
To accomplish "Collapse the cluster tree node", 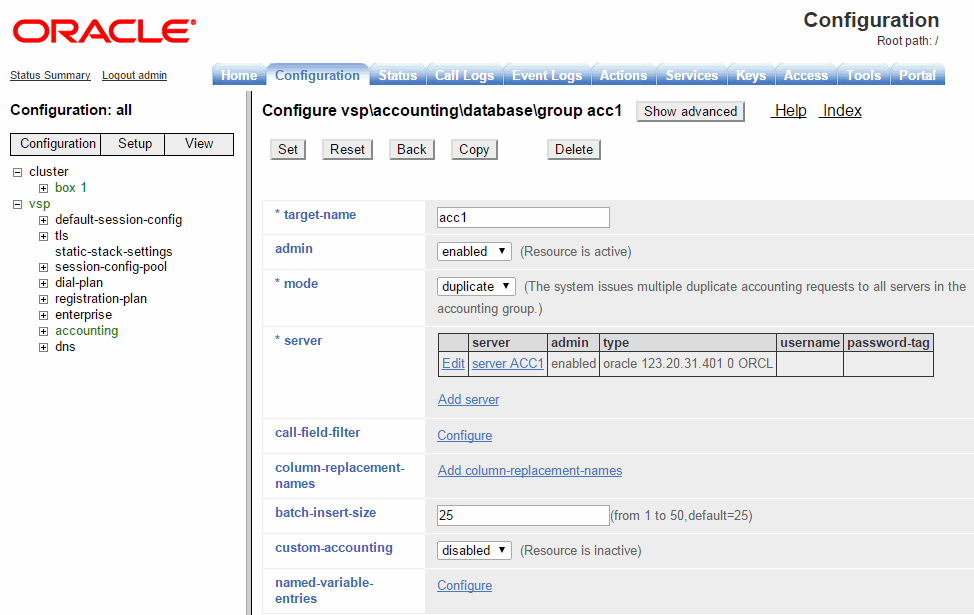I will tap(17, 172).
